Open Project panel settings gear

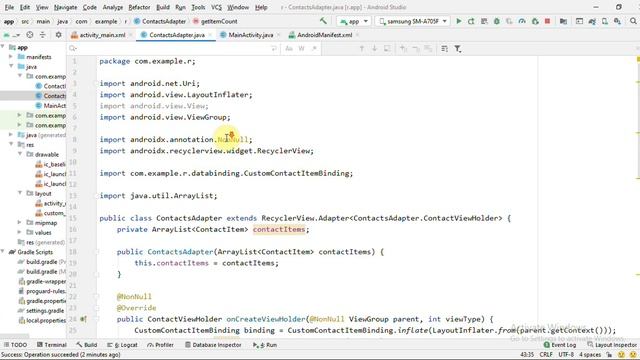tap(58, 35)
